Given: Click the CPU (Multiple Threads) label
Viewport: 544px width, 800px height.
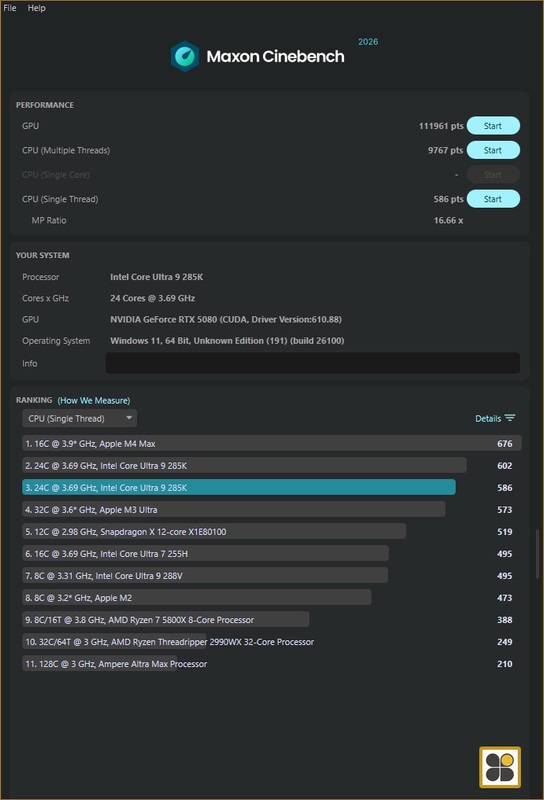Looking at the screenshot, I should 66,150.
